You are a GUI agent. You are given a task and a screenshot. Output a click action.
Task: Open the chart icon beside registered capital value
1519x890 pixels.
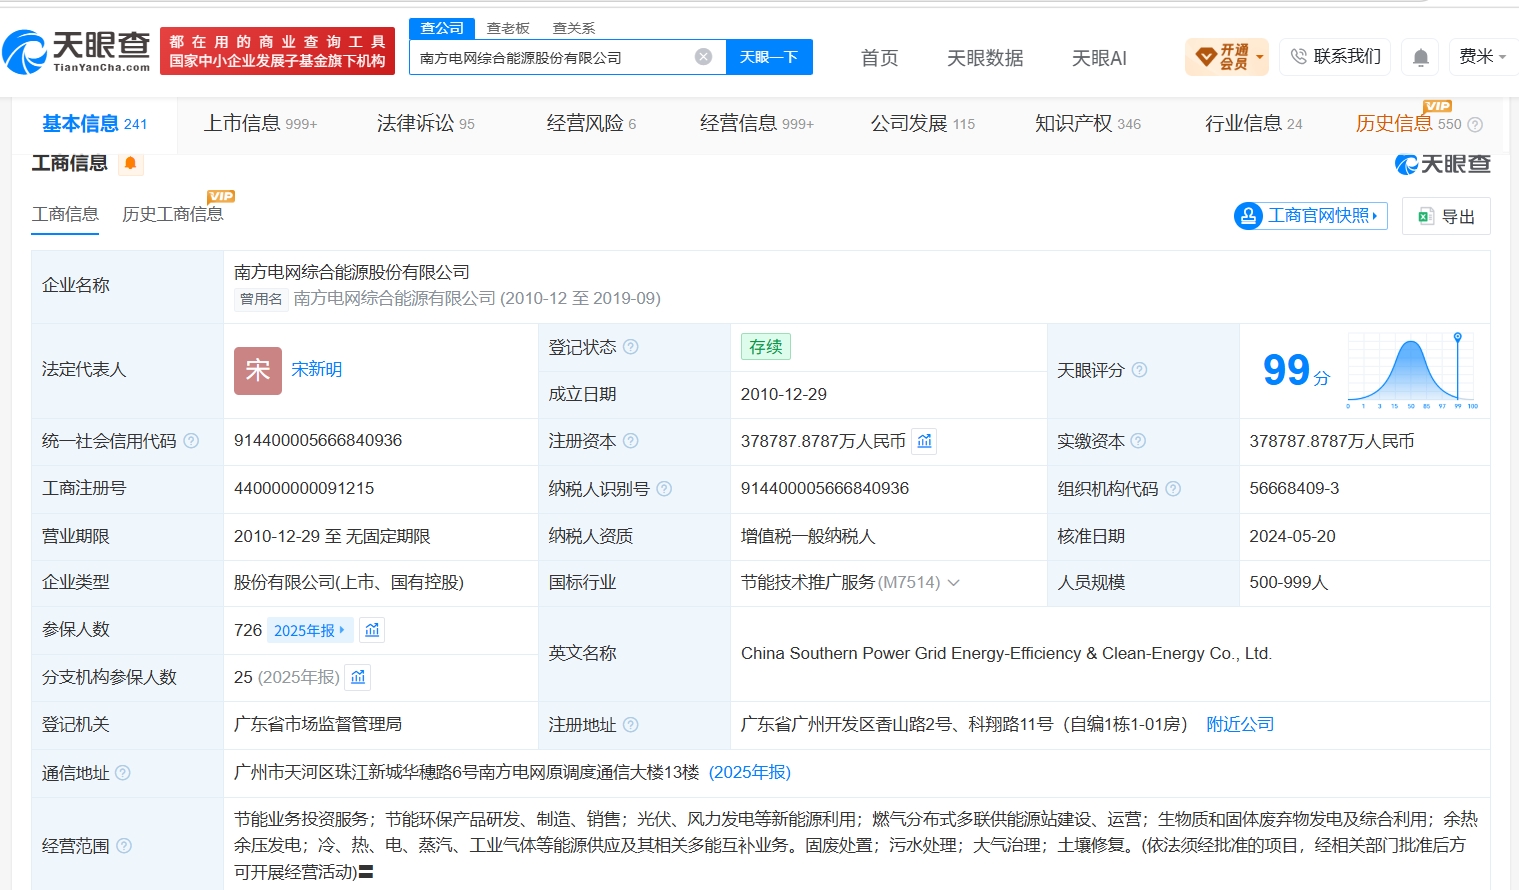pos(925,441)
